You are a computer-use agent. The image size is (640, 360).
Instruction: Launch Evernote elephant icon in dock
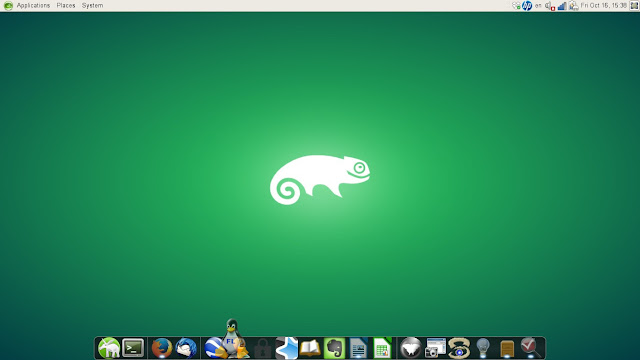tap(334, 348)
